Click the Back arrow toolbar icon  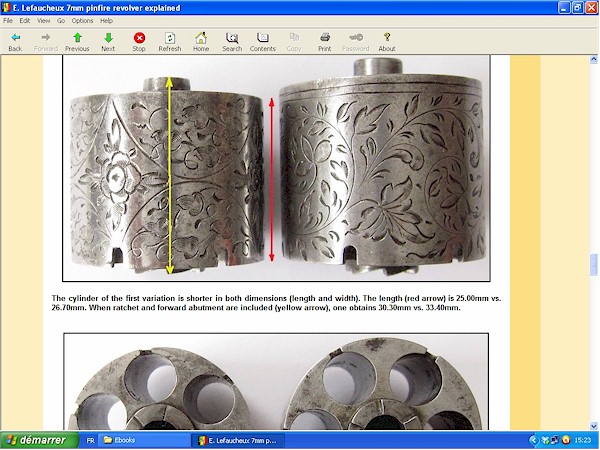point(15,38)
